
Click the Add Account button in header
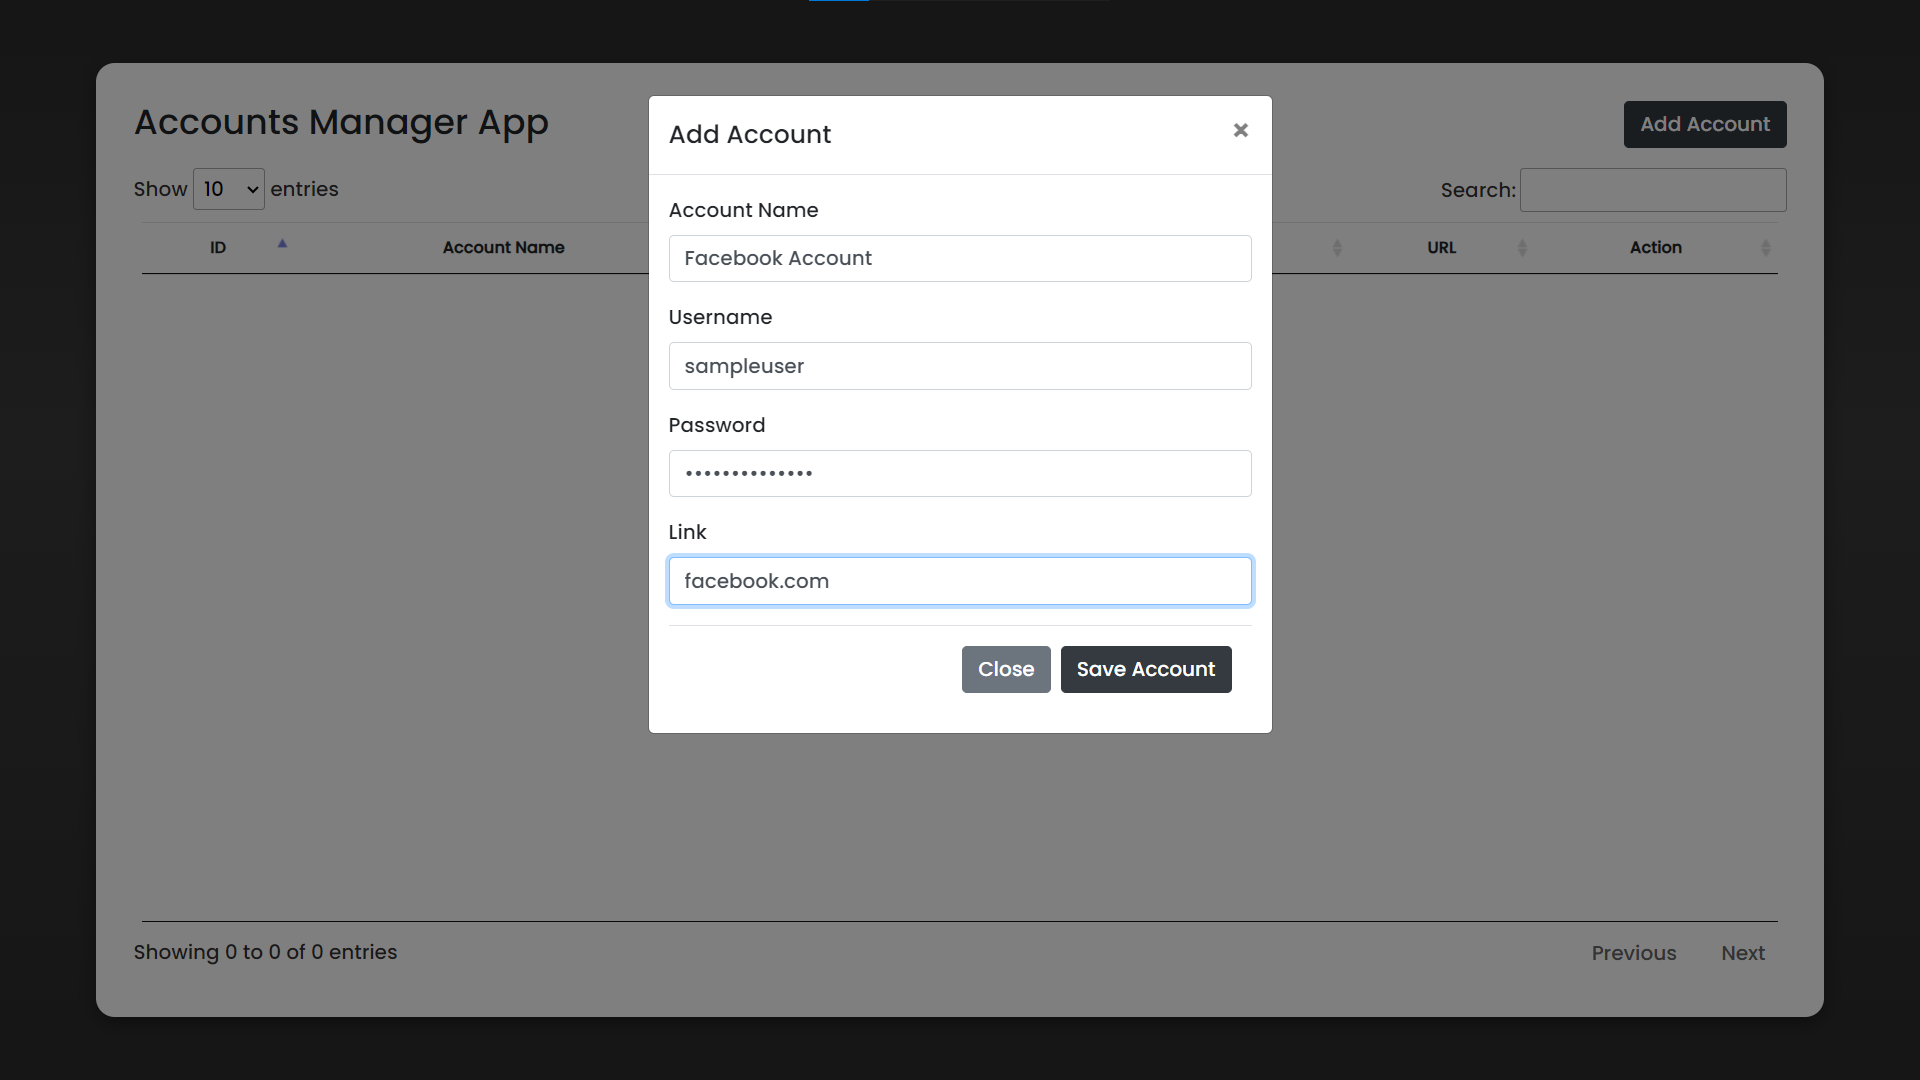1705,124
